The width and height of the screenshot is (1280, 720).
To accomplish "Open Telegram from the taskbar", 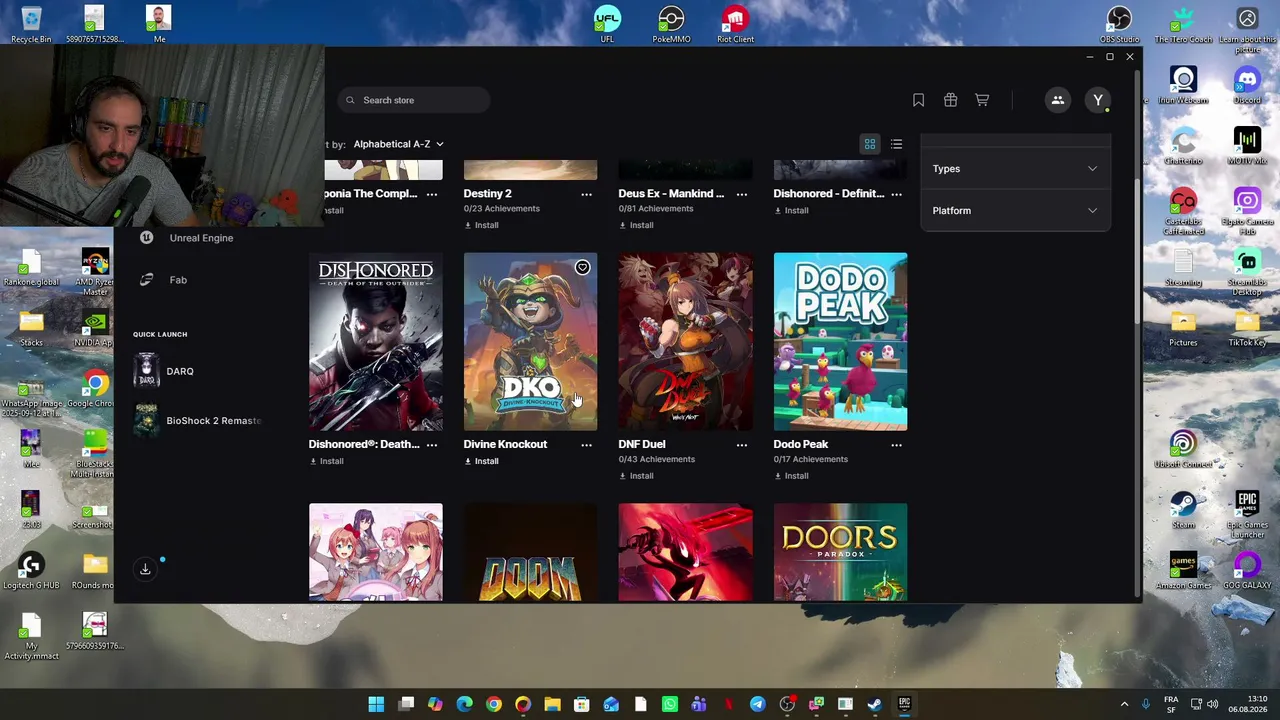I will (x=757, y=704).
